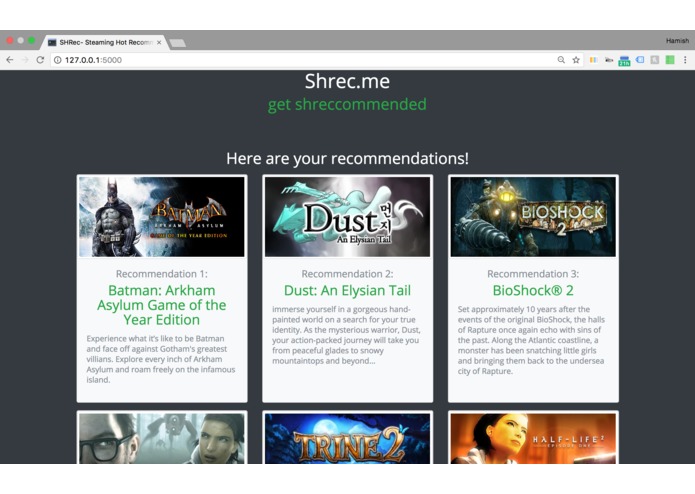Click the Half-Life 2 Episode Two banner image
Image resolution: width=695 pixels, height=494 pixels.
[162, 439]
